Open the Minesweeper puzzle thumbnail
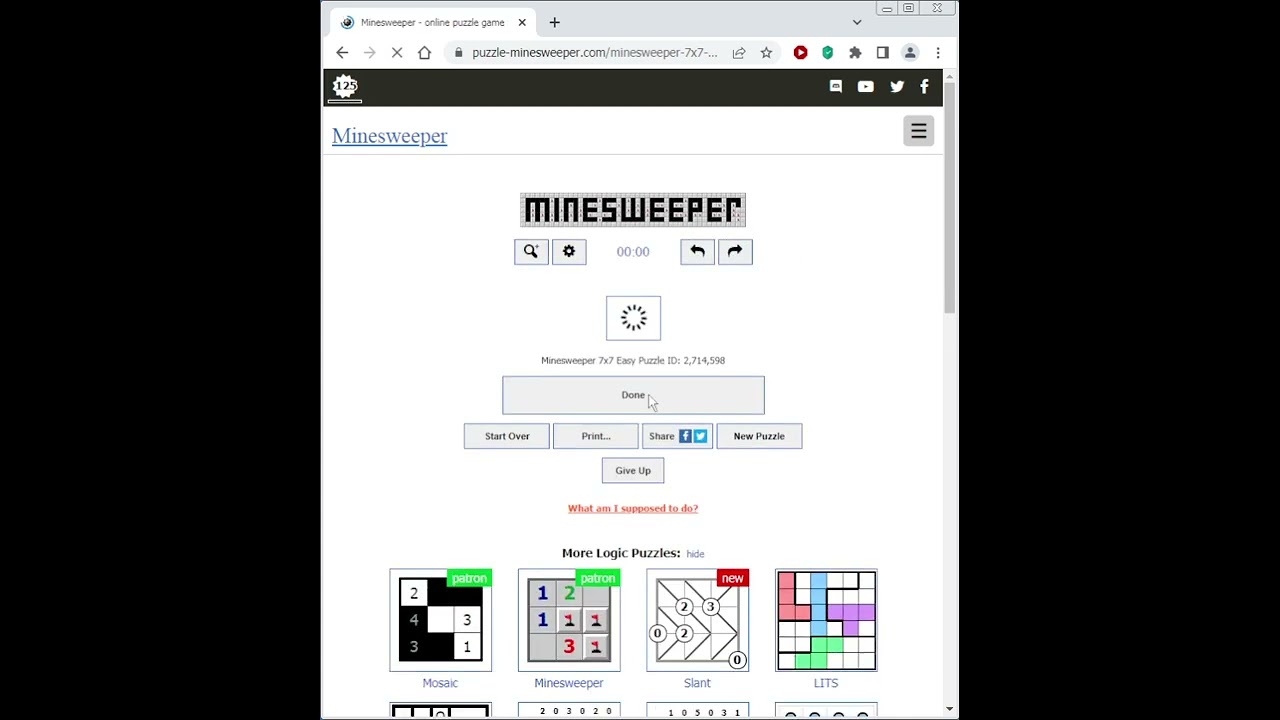The width and height of the screenshot is (1280, 720). coord(569,620)
